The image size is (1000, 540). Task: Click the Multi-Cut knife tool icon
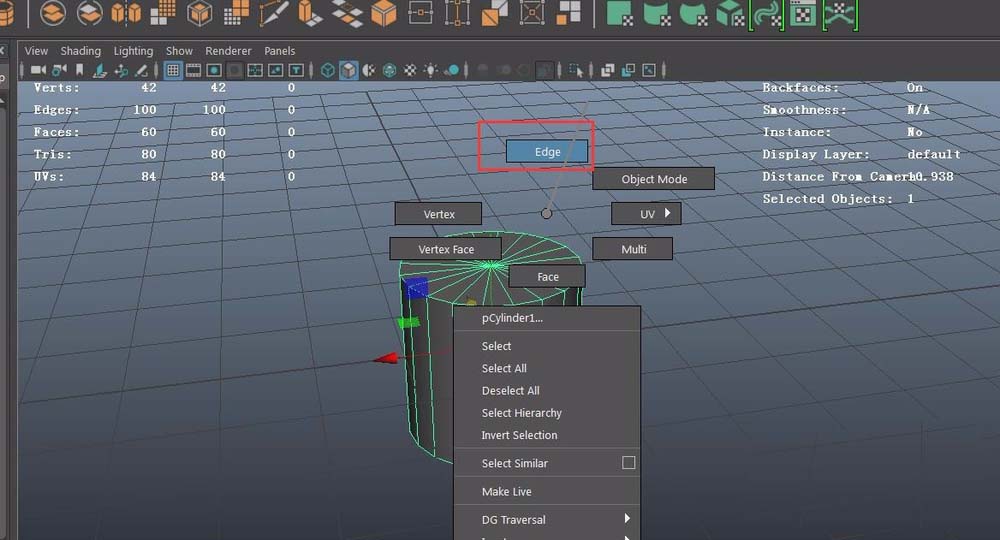tap(273, 13)
